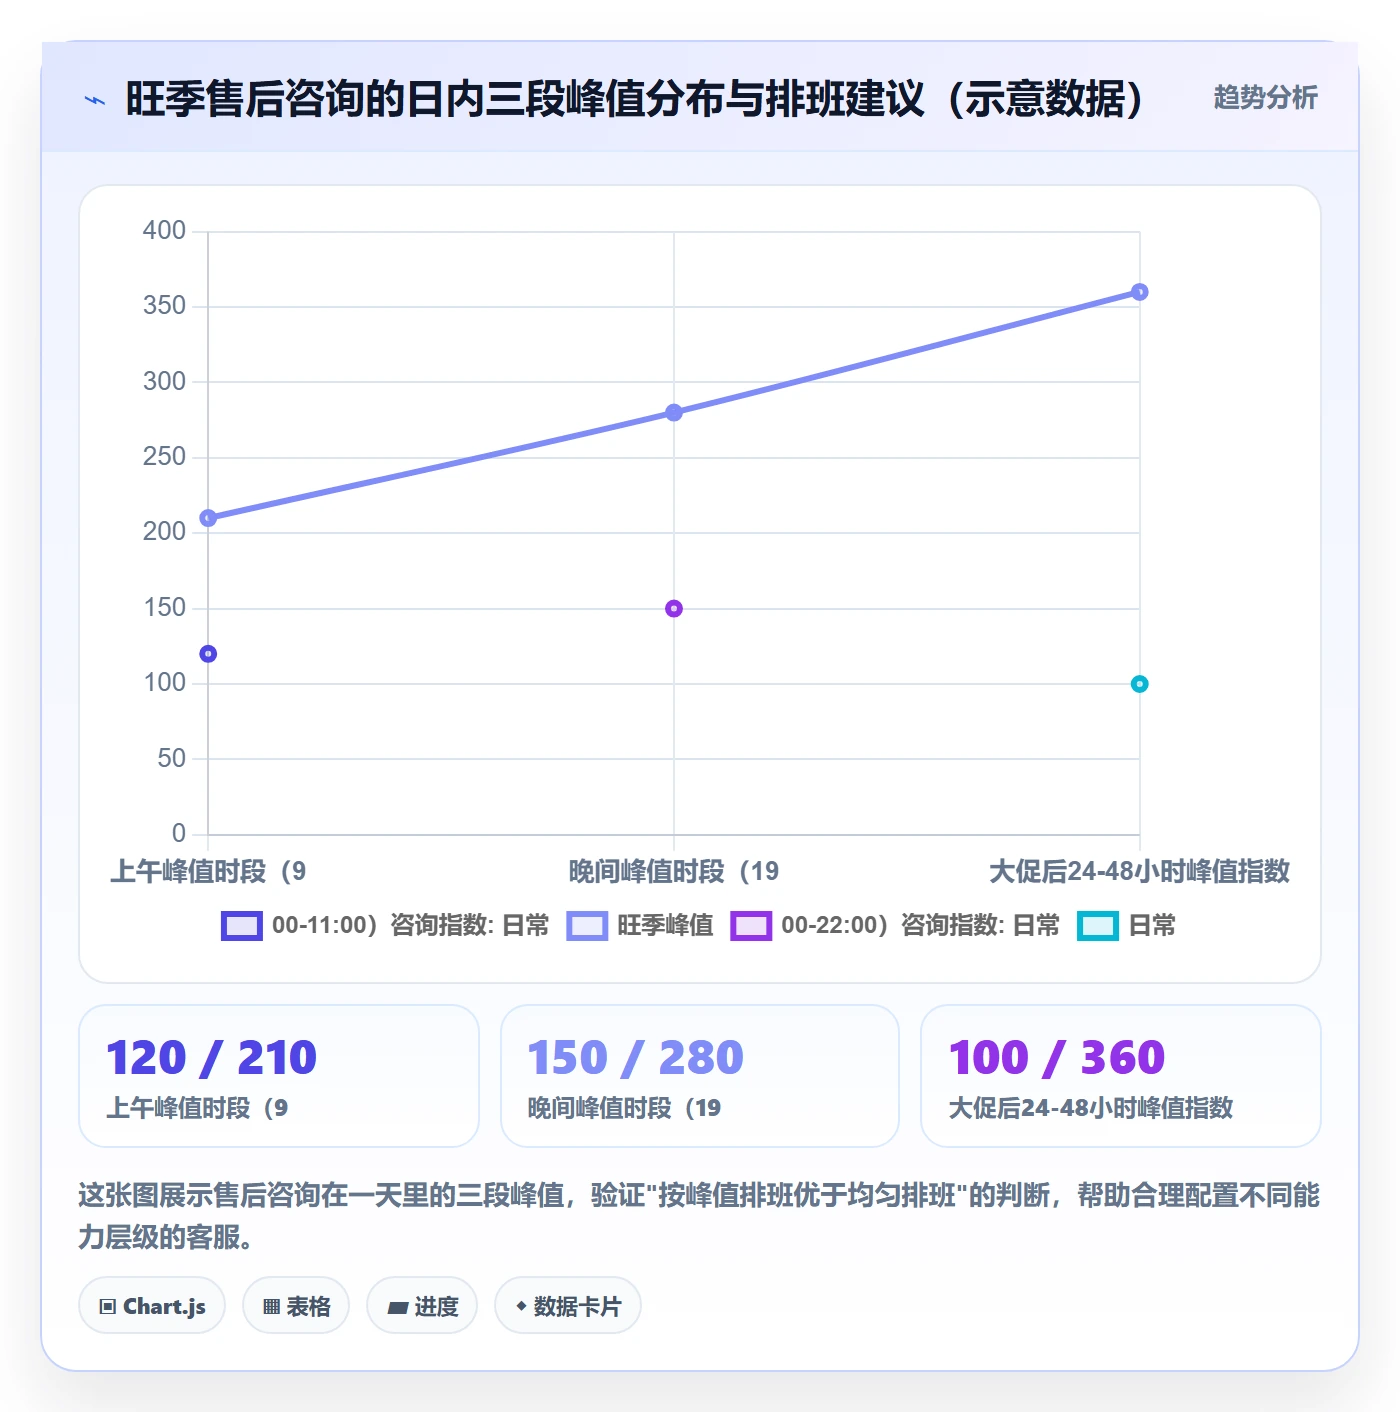Click the 上午峰值时段 caption under 120 / 210
This screenshot has height=1412, width=1400.
[197, 1108]
